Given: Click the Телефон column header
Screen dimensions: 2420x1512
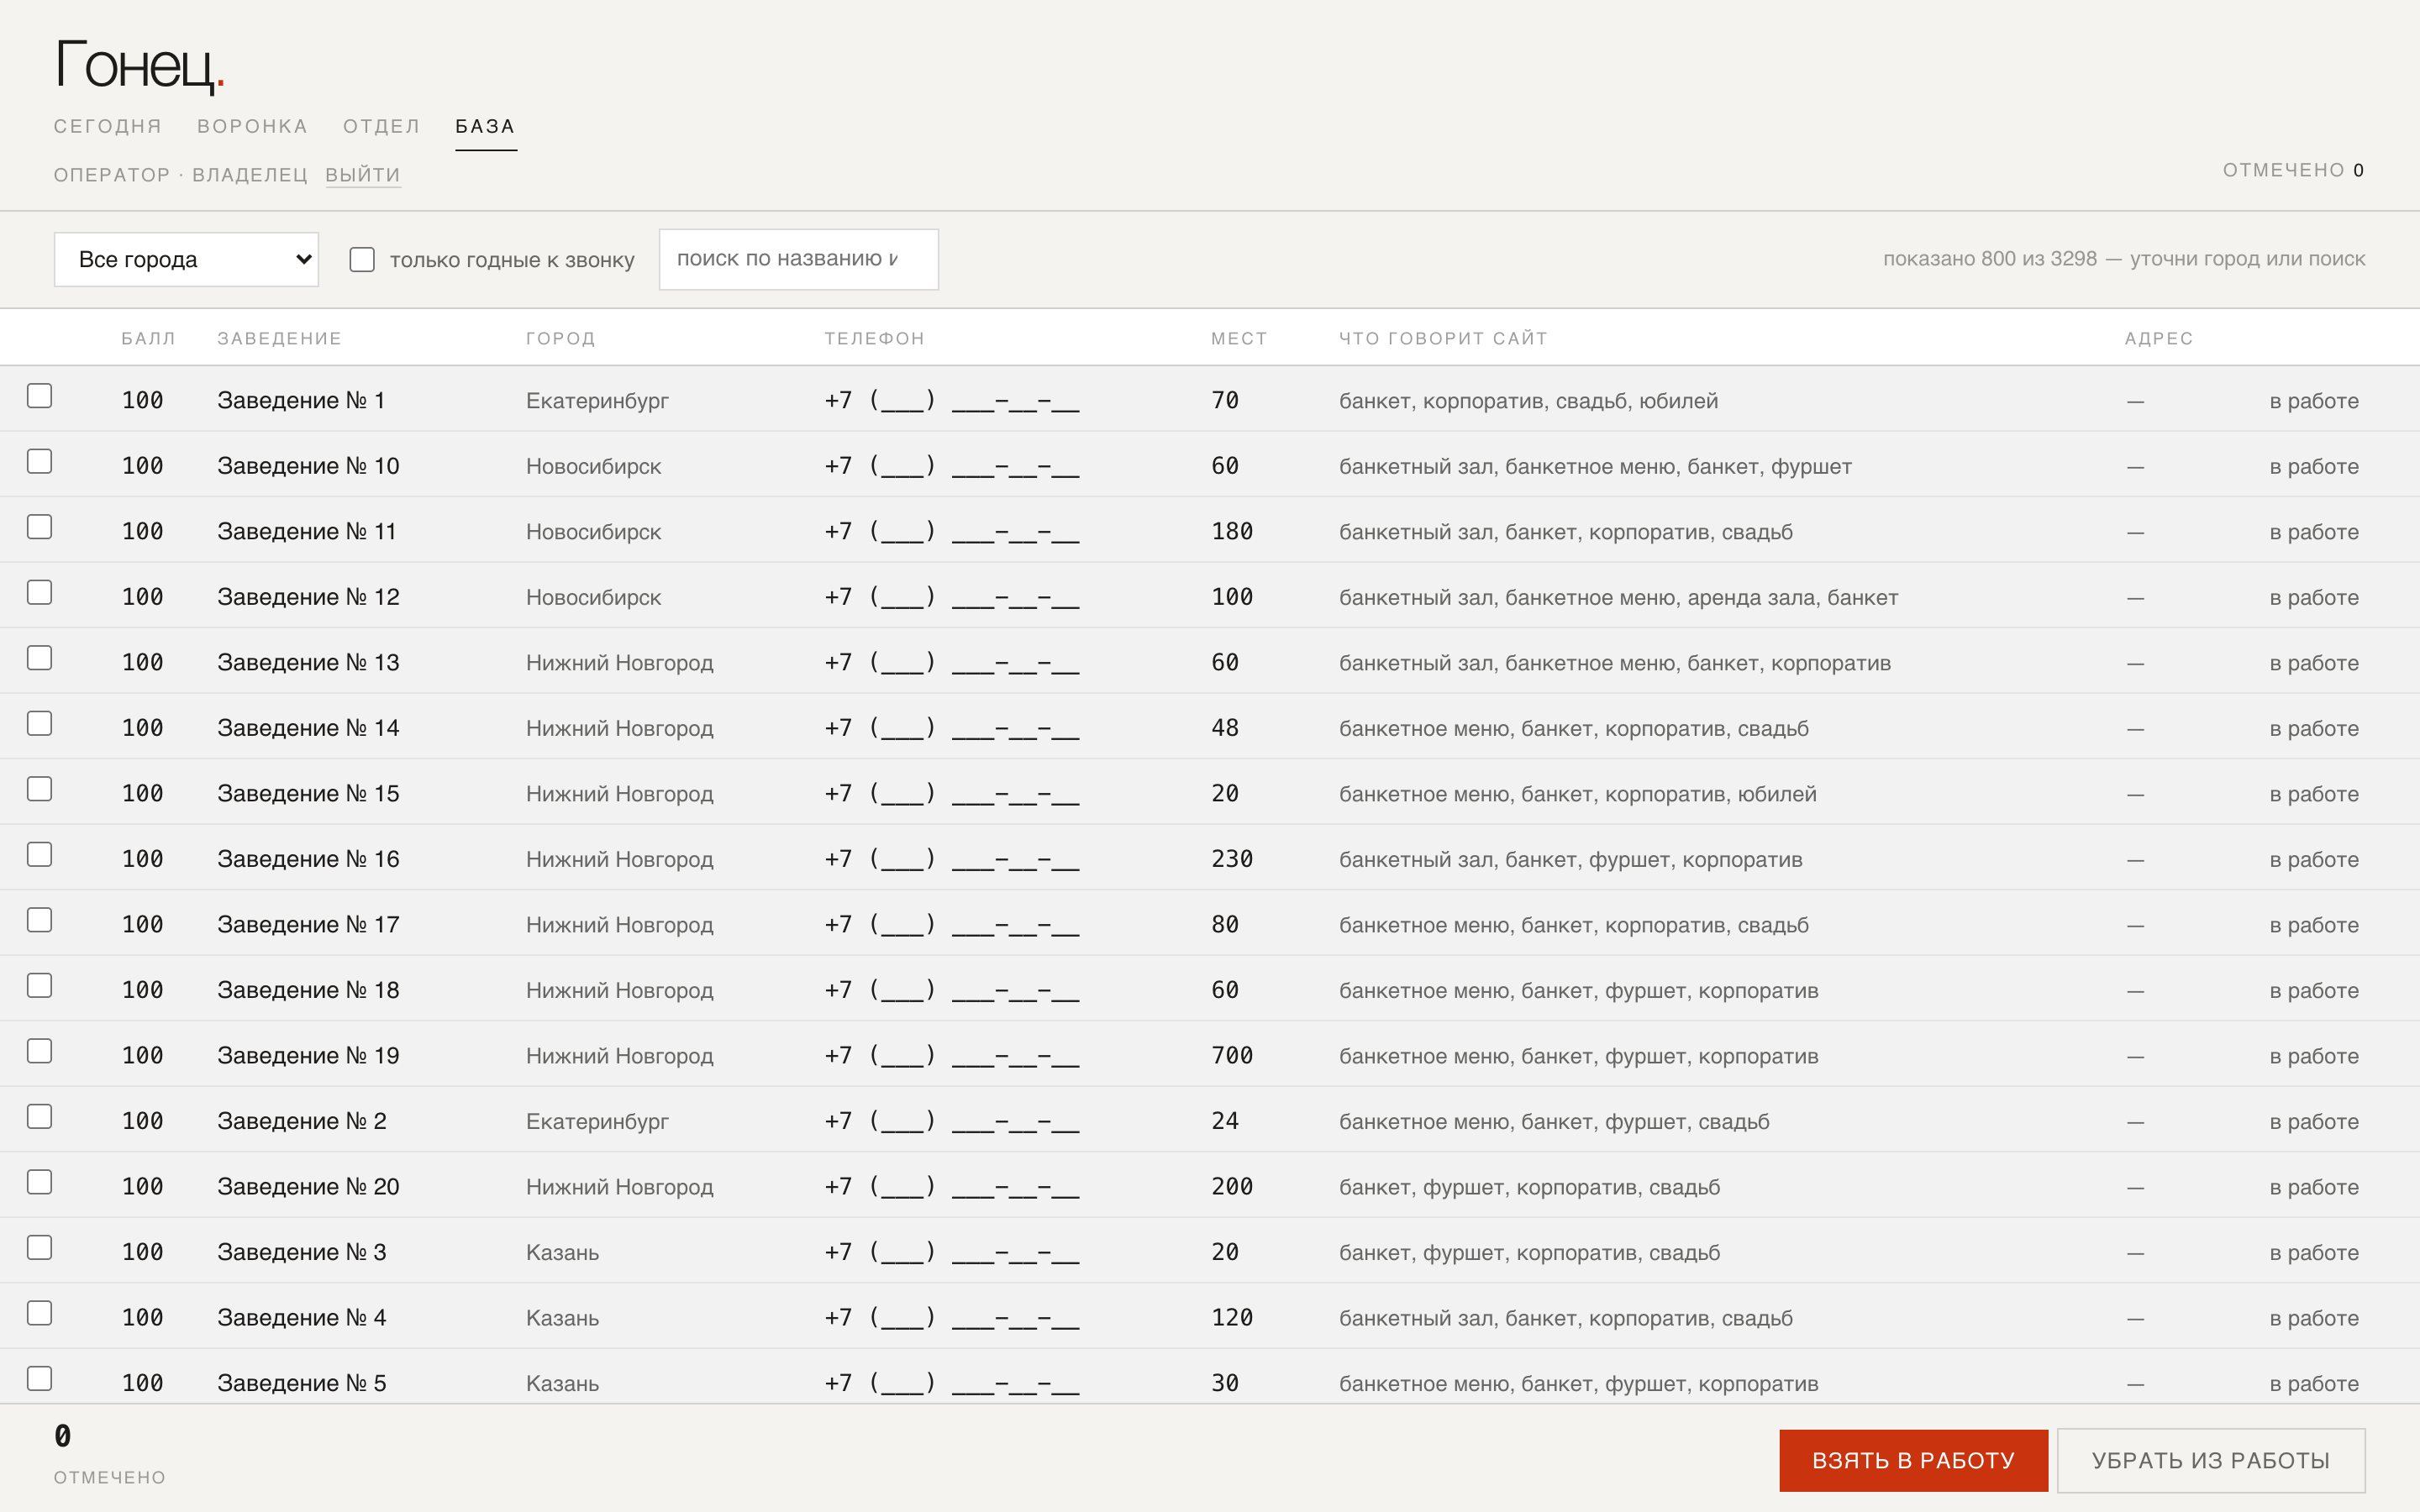Looking at the screenshot, I should pyautogui.click(x=875, y=338).
